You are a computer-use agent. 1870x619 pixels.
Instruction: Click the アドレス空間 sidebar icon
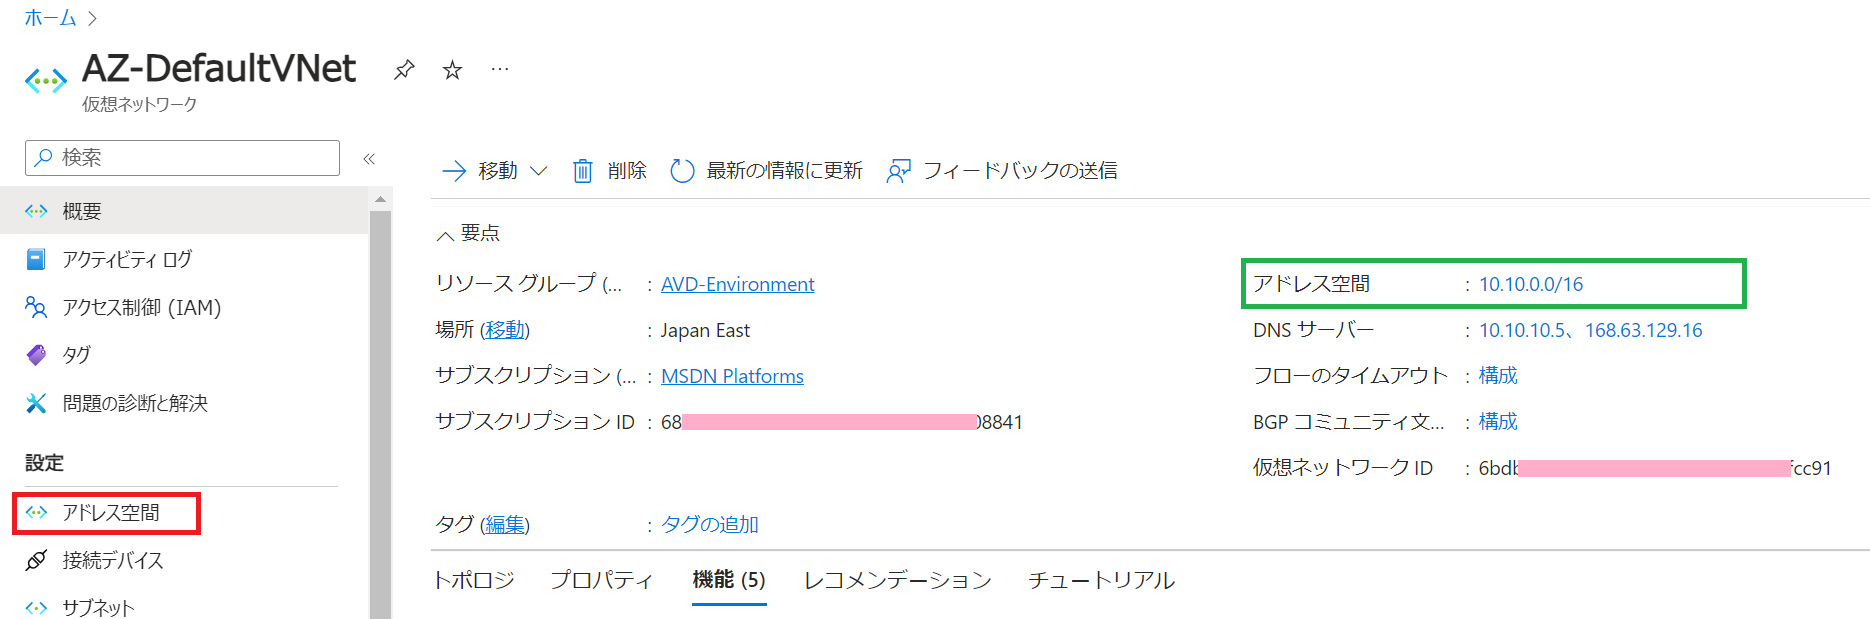click(36, 512)
